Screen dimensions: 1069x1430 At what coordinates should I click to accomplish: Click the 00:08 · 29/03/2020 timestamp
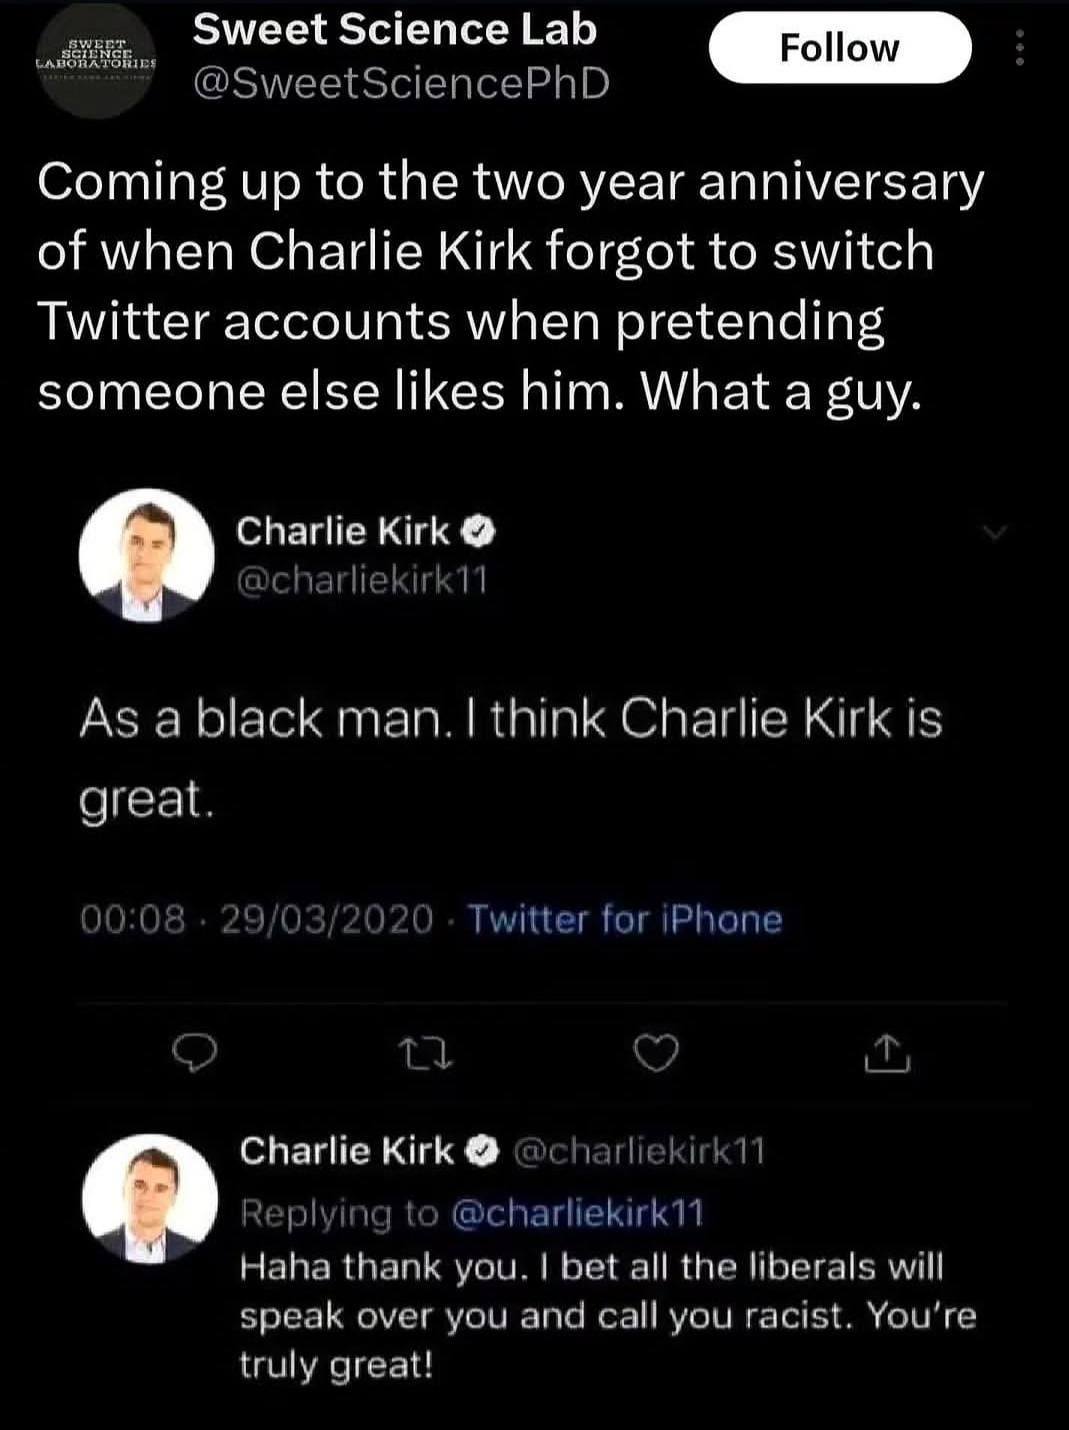(257, 919)
